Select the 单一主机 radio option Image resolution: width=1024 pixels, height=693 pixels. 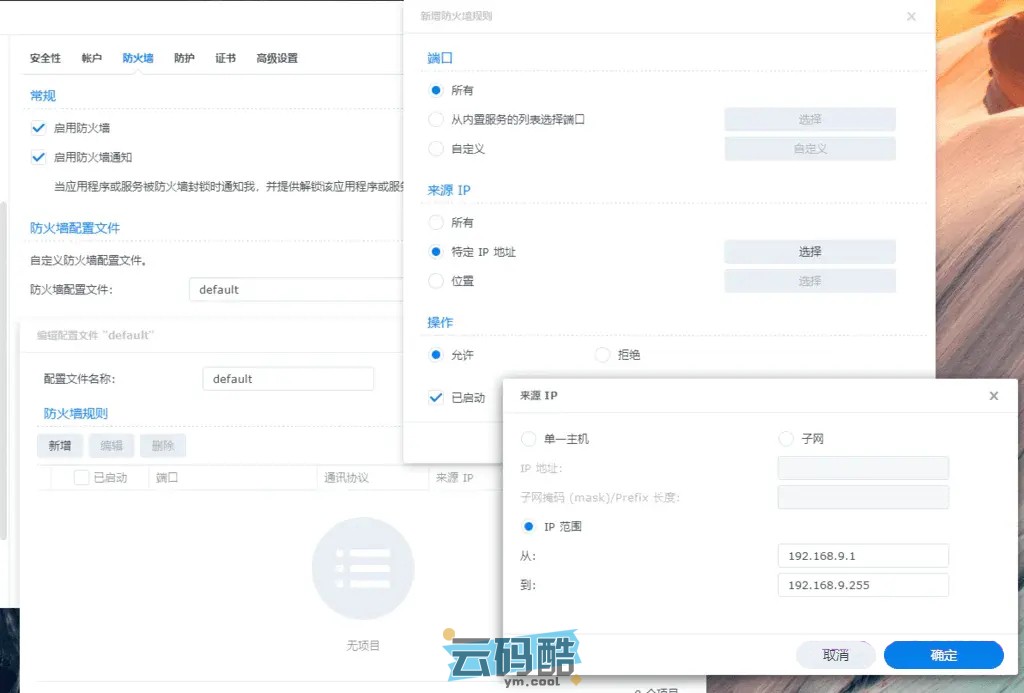(529, 439)
